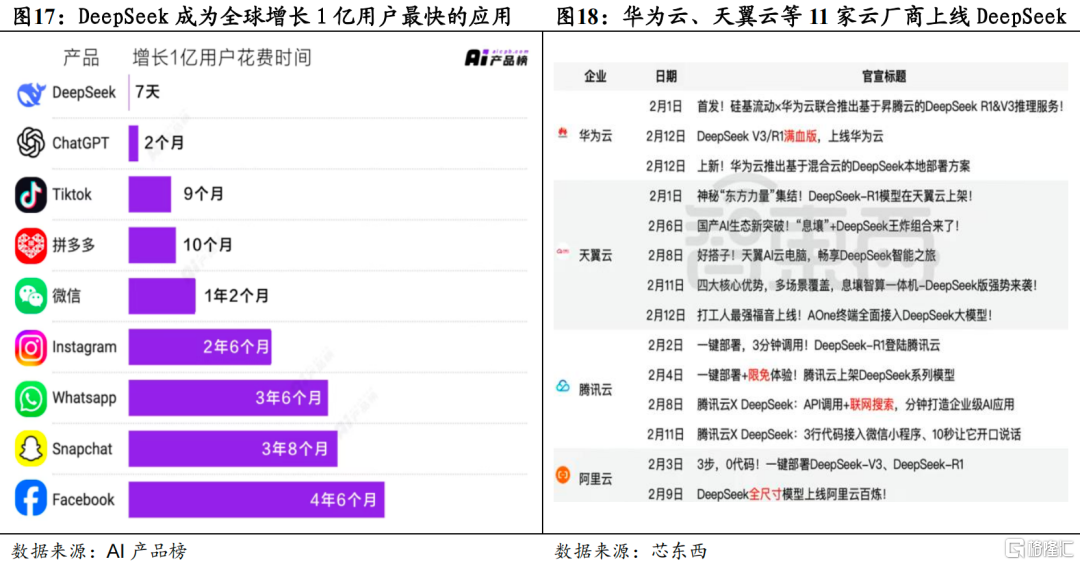This screenshot has height=565, width=1080.
Task: Click the Facebook 4年6个月 purple bar
Action: coord(256,500)
